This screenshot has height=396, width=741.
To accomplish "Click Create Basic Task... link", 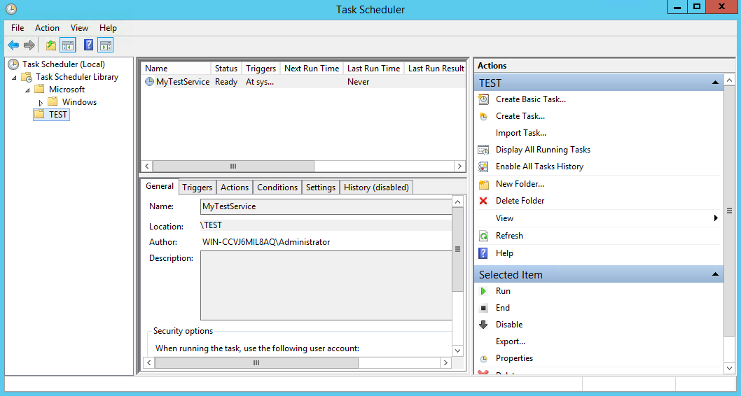I will (x=530, y=99).
